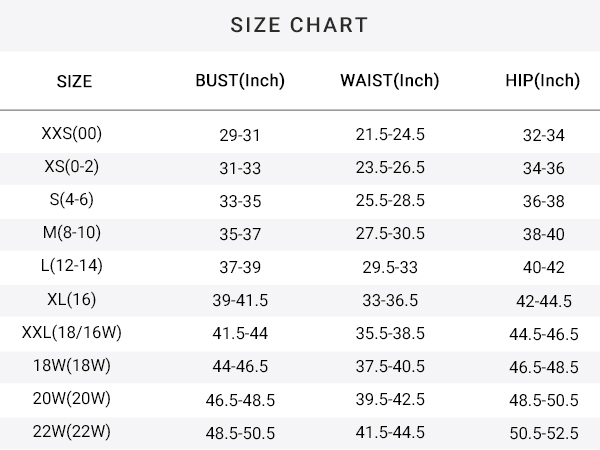Screen dimensions: 600x450
Task: Choose the S(4-6) size label
Action: tap(72, 200)
